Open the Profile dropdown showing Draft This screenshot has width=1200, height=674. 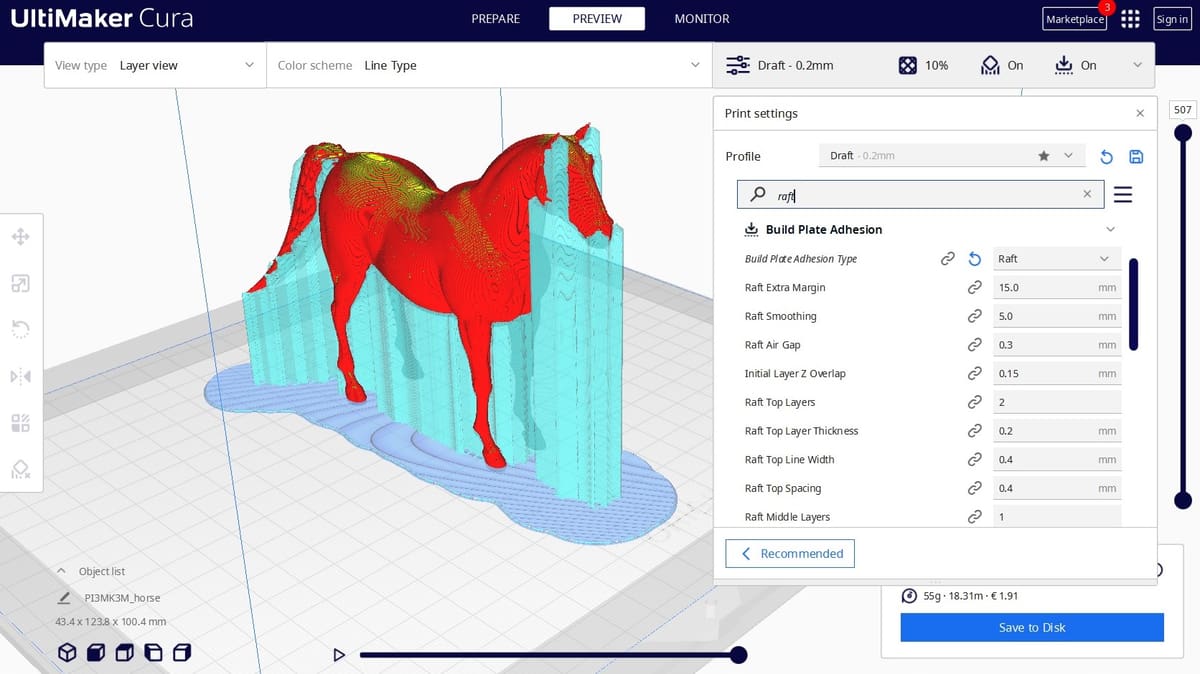point(954,156)
